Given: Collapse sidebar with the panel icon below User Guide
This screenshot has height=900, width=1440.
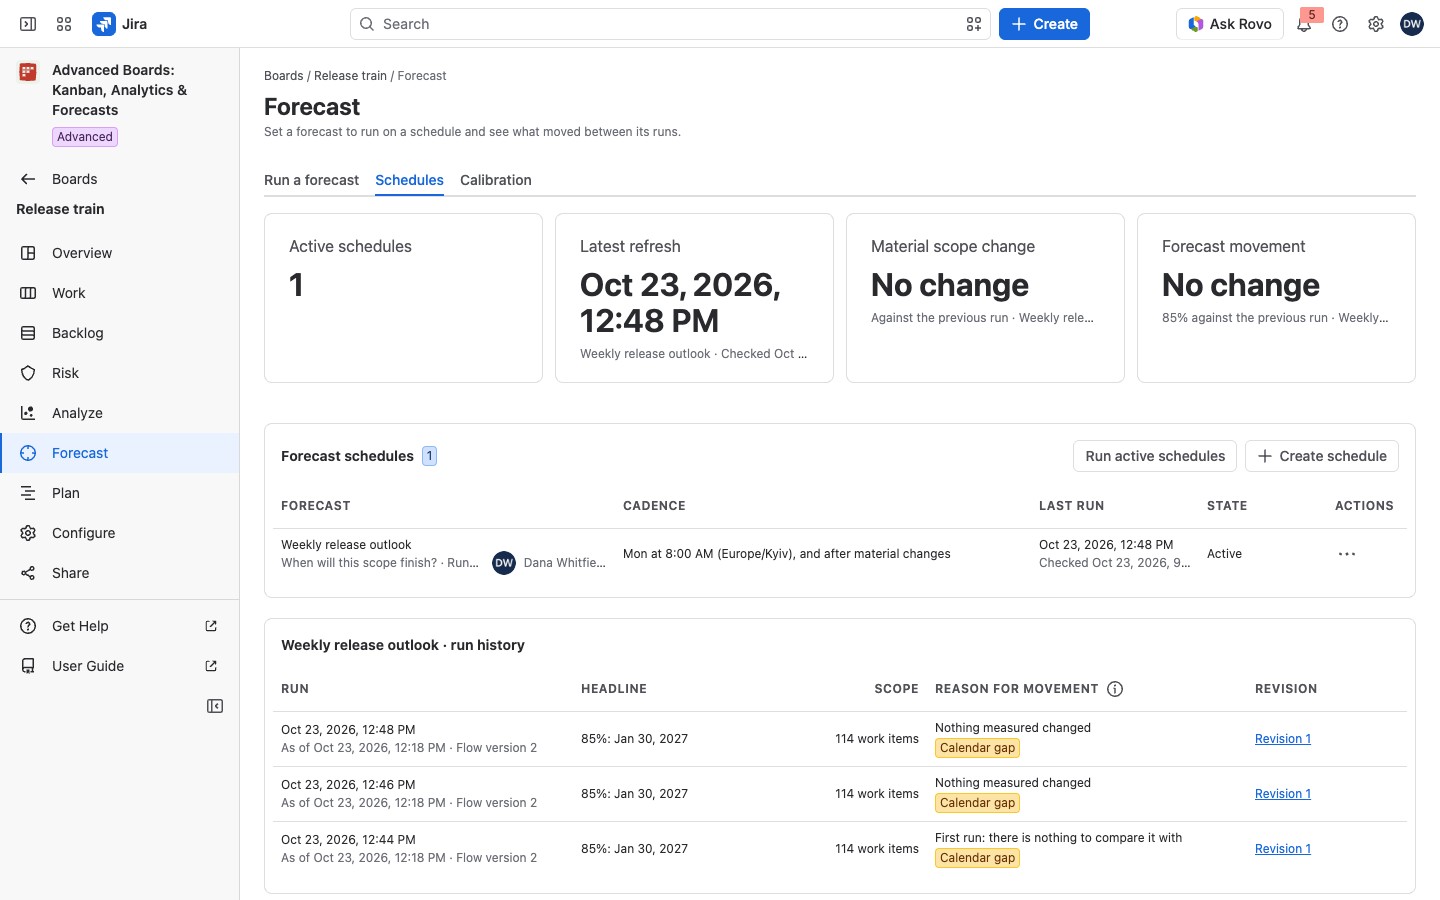Looking at the screenshot, I should [x=215, y=706].
